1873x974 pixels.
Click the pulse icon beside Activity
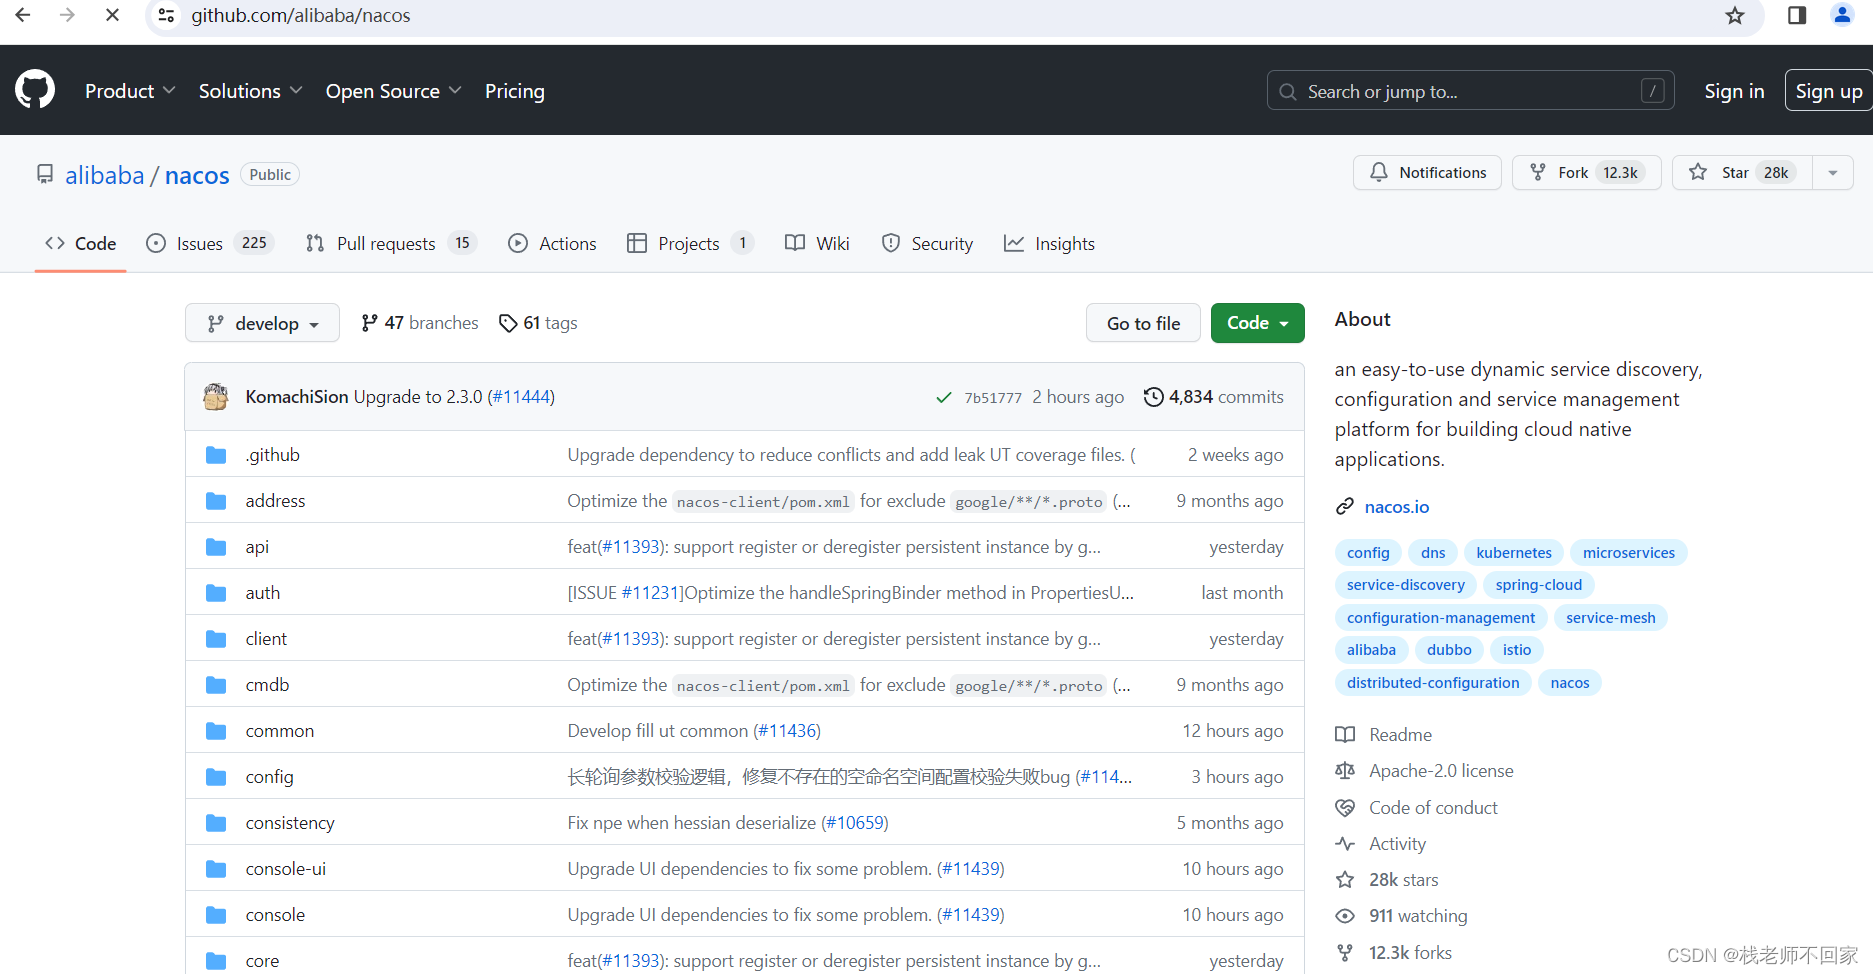click(x=1345, y=844)
